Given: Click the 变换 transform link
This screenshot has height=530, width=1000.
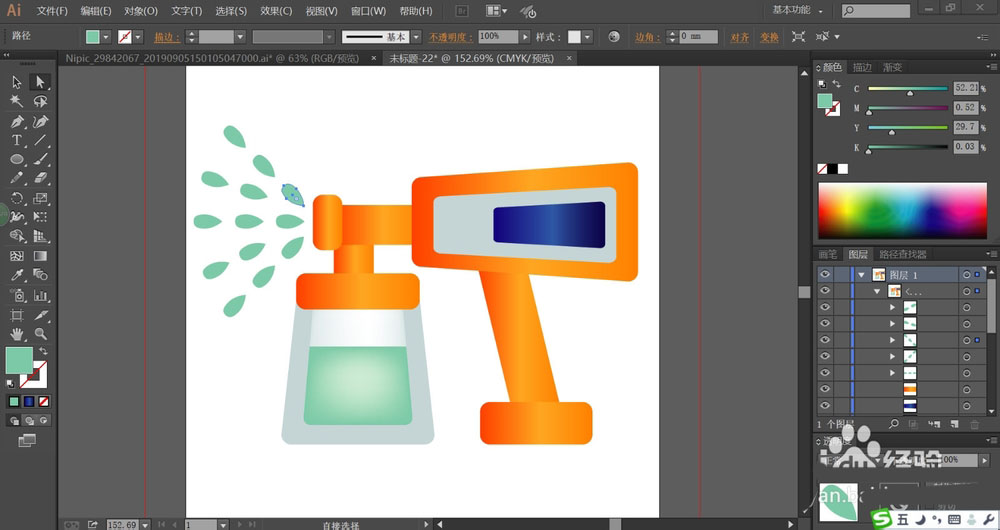Looking at the screenshot, I should tap(769, 37).
